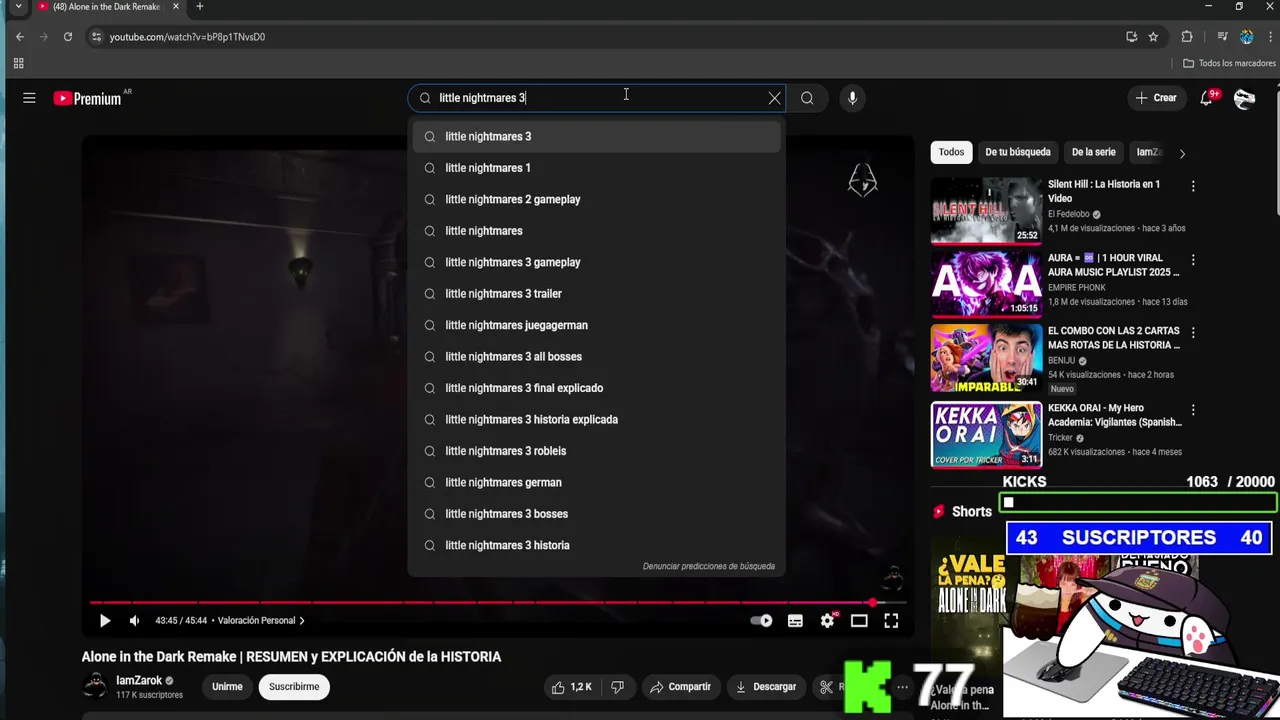
Task: Open a new browser tab
Action: [x=199, y=7]
